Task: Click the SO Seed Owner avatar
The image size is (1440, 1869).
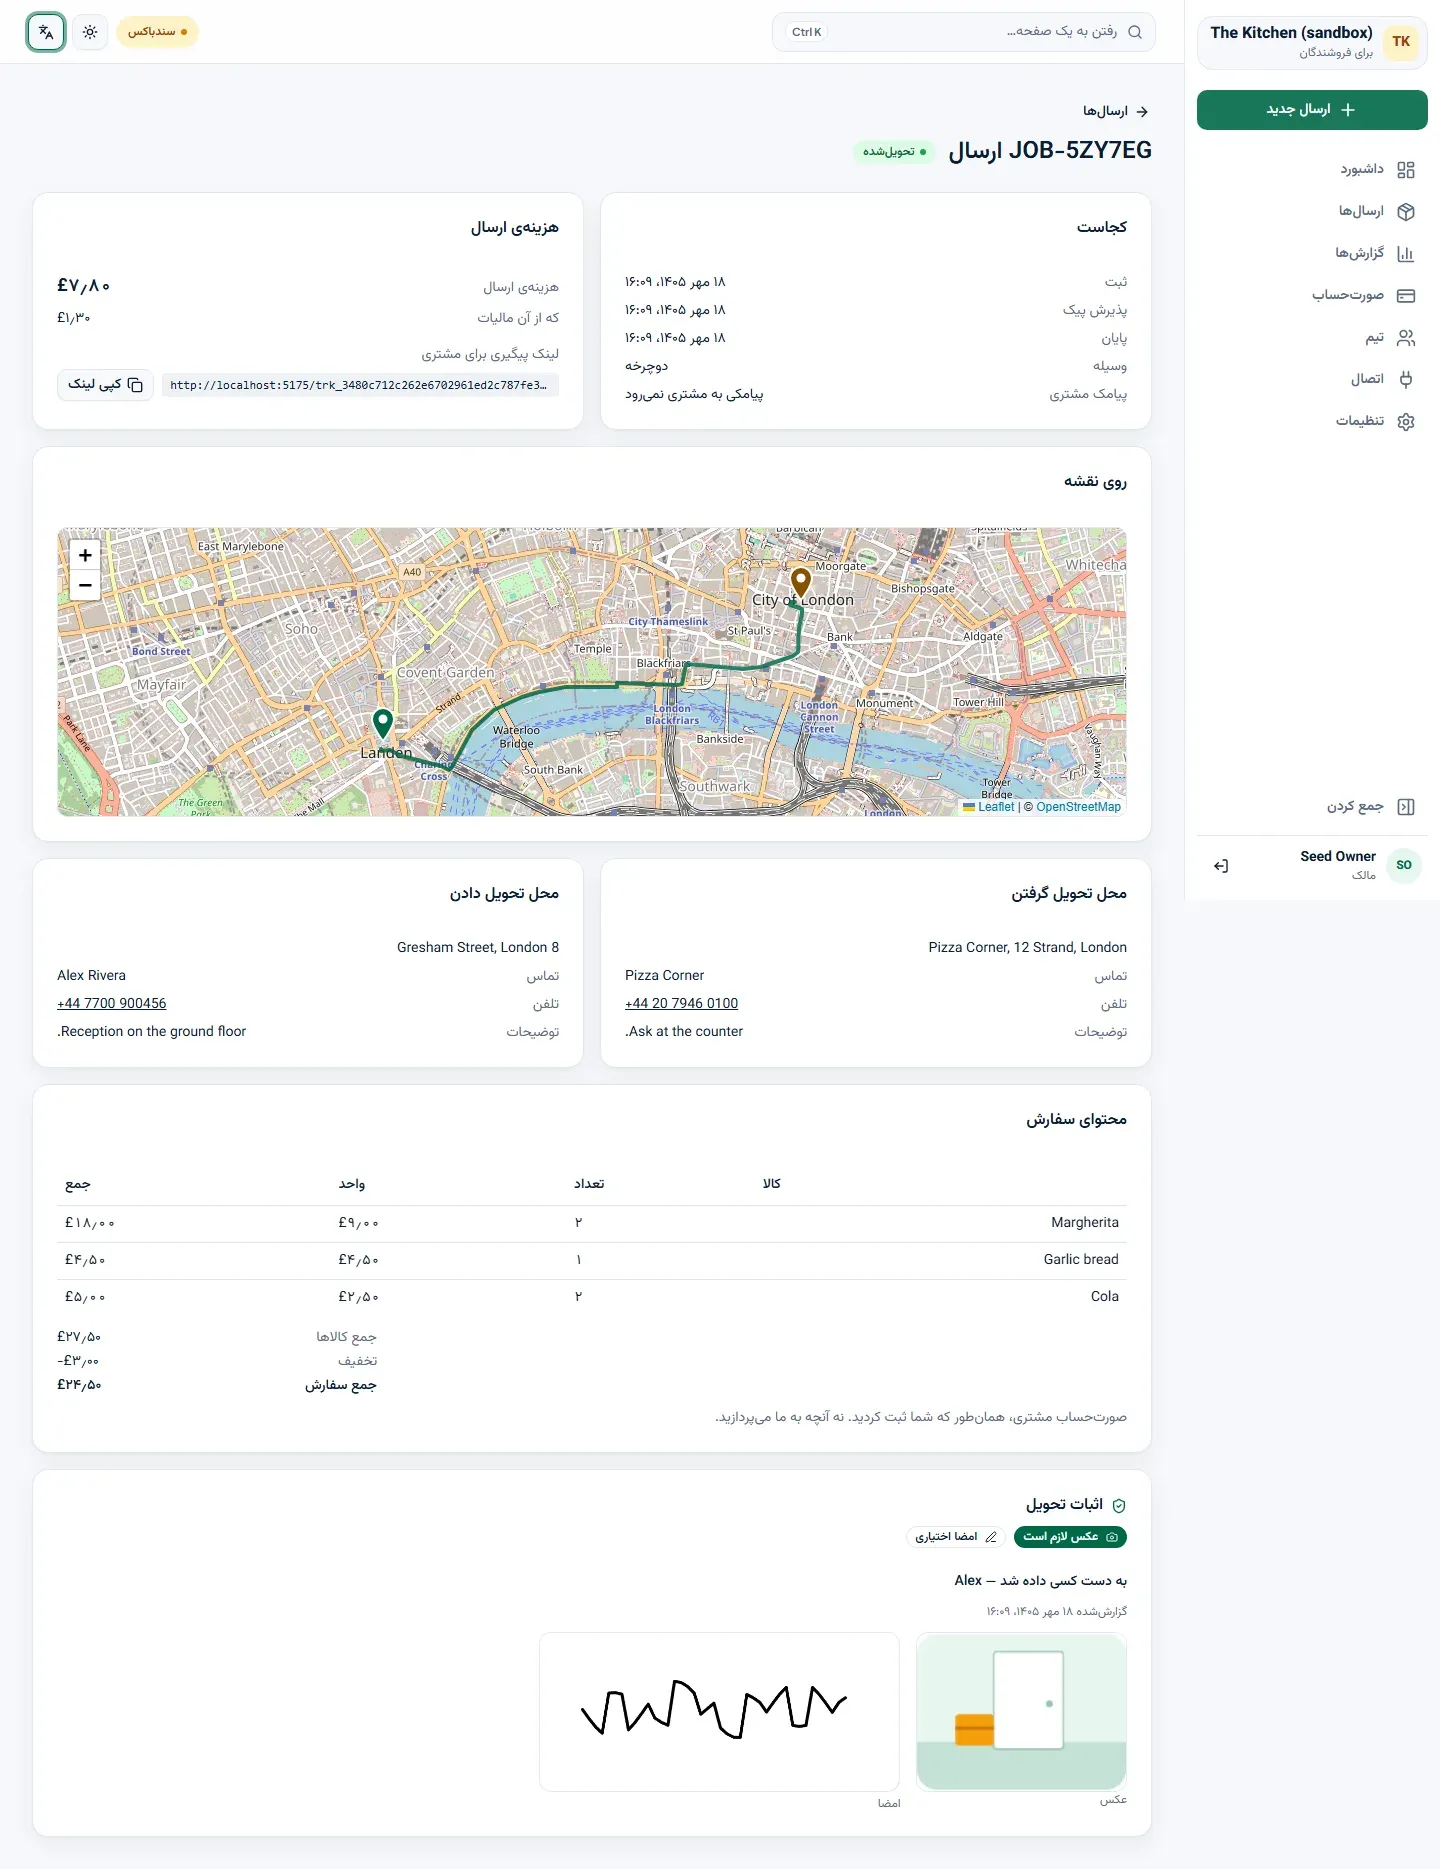Action: click(x=1404, y=866)
